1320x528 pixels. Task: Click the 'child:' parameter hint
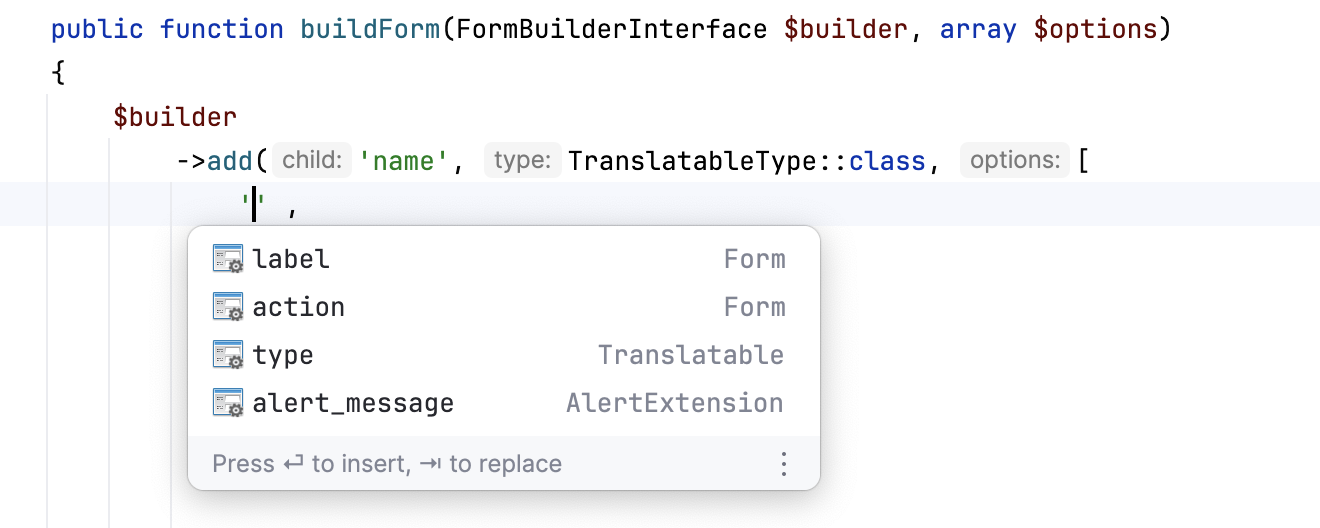312,160
